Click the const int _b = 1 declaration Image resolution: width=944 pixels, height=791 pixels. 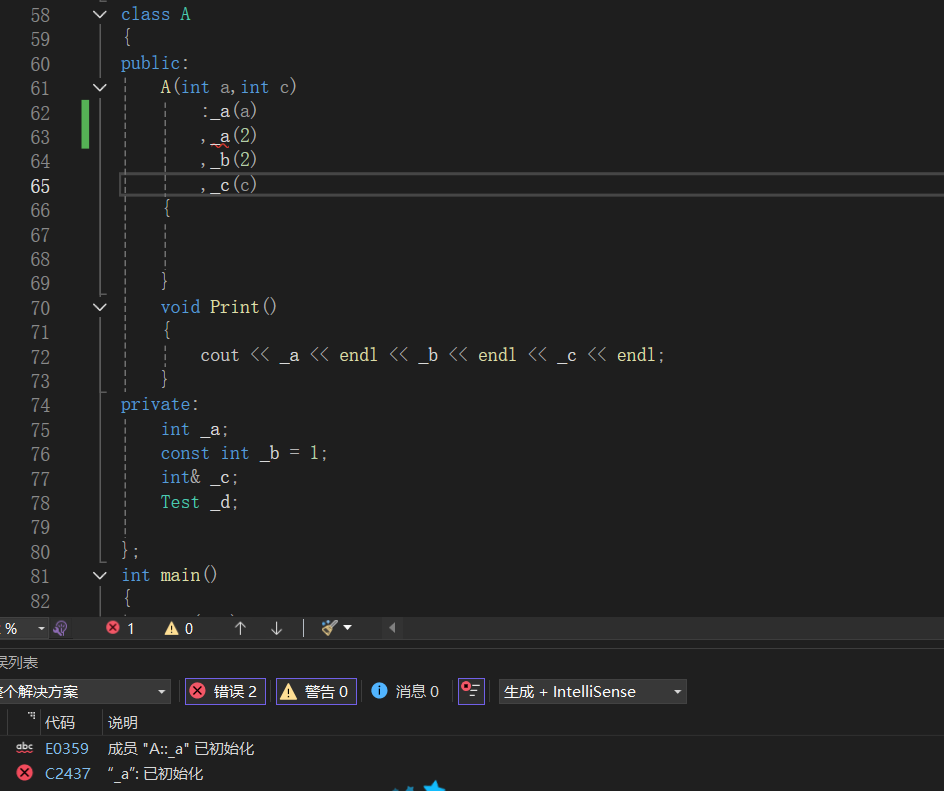[244, 453]
